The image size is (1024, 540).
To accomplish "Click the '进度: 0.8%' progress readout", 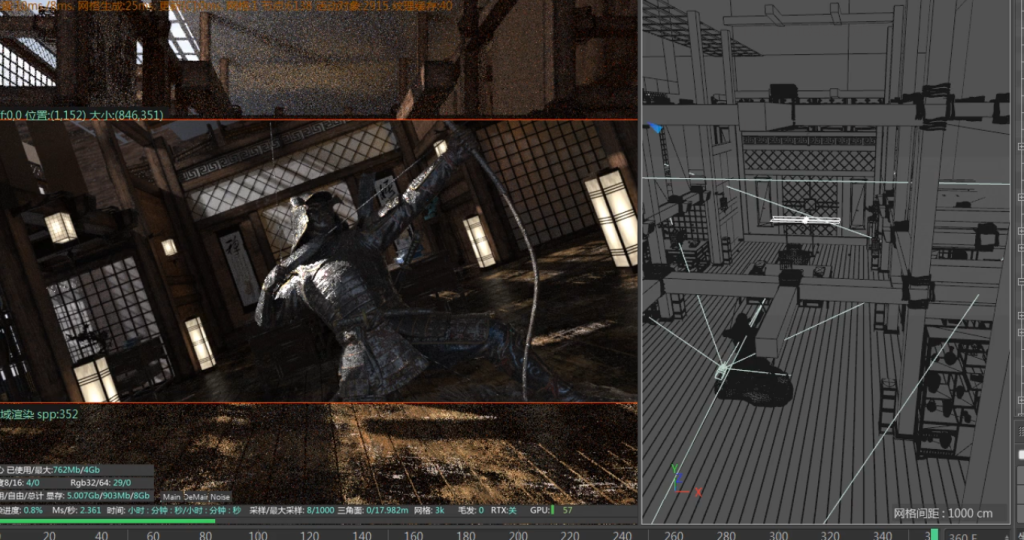I will (x=22, y=510).
